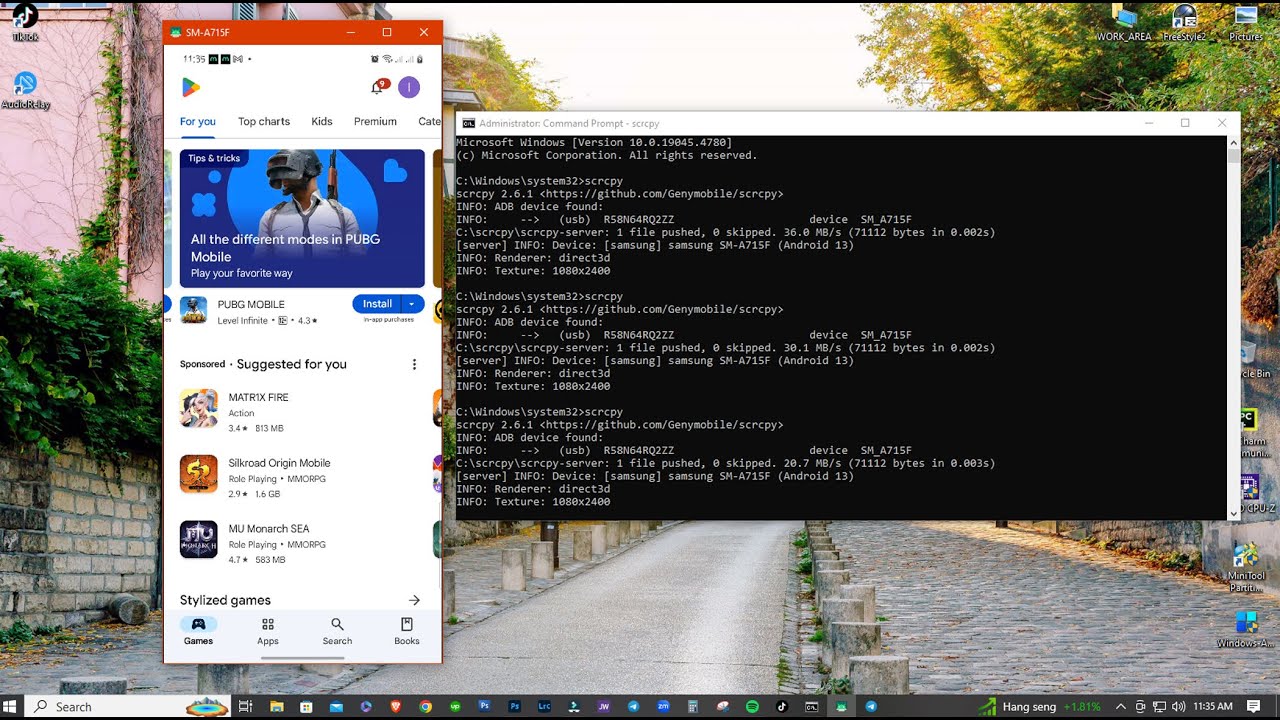Open MU Monarch SEA icon
This screenshot has width=1280, height=720.
tap(198, 539)
